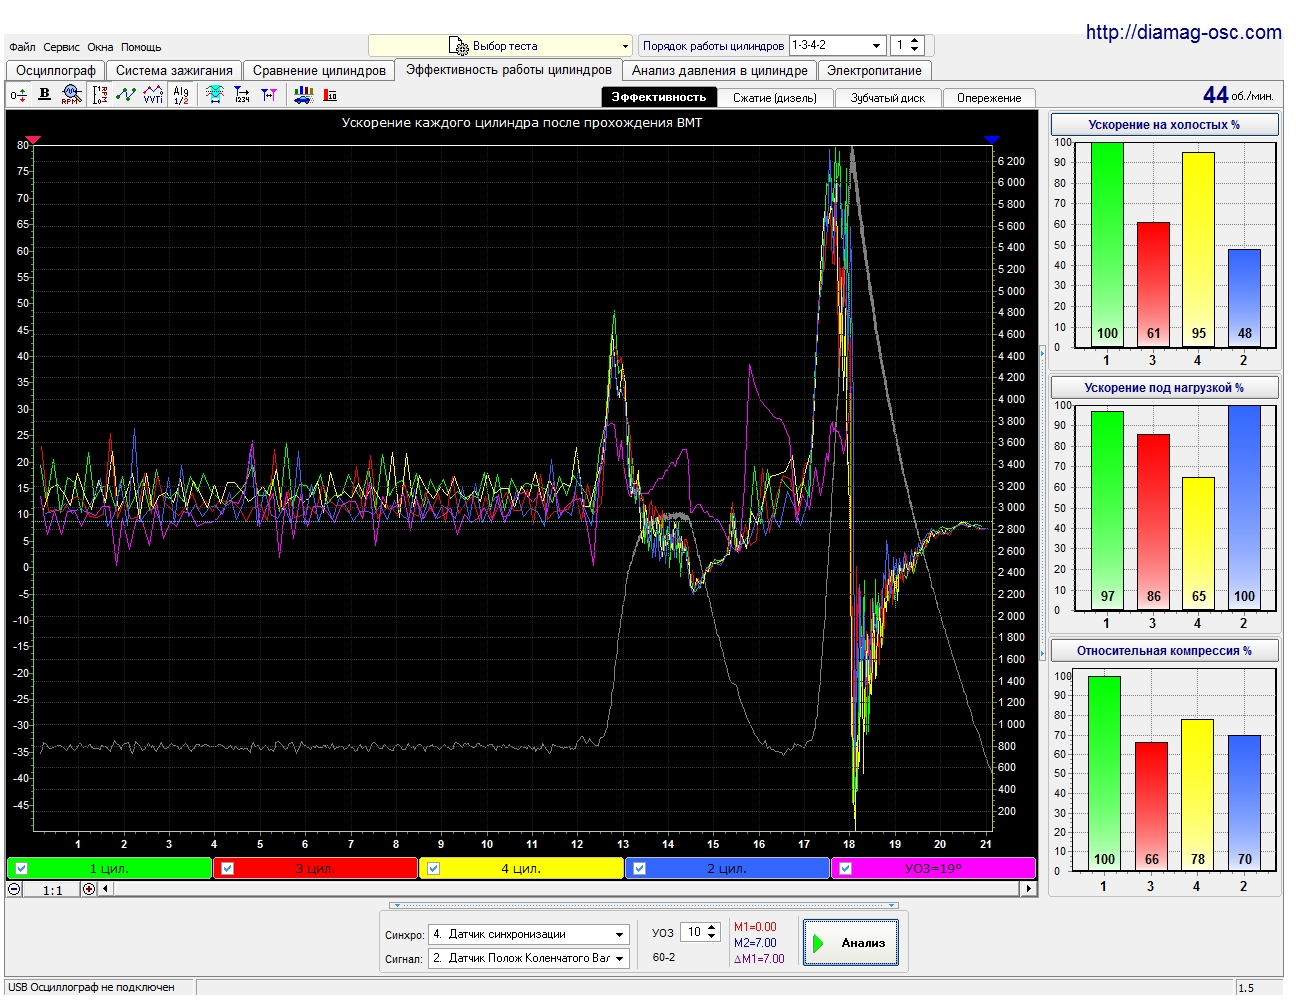This screenshot has height=1000, width=1296.
Task: Select the Эффективность sub-tab
Action: pos(659,97)
